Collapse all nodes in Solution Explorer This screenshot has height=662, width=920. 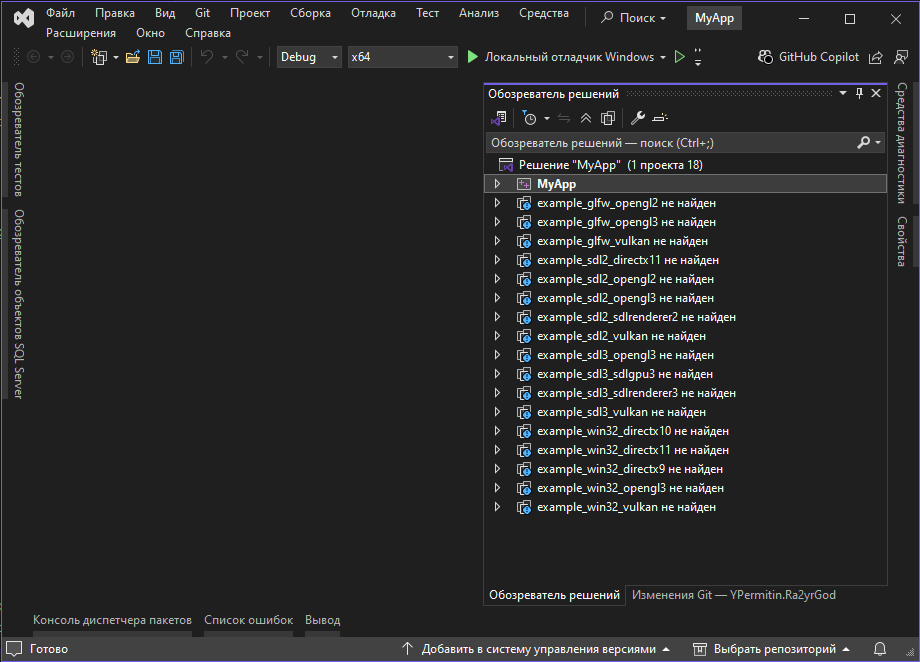pos(586,118)
